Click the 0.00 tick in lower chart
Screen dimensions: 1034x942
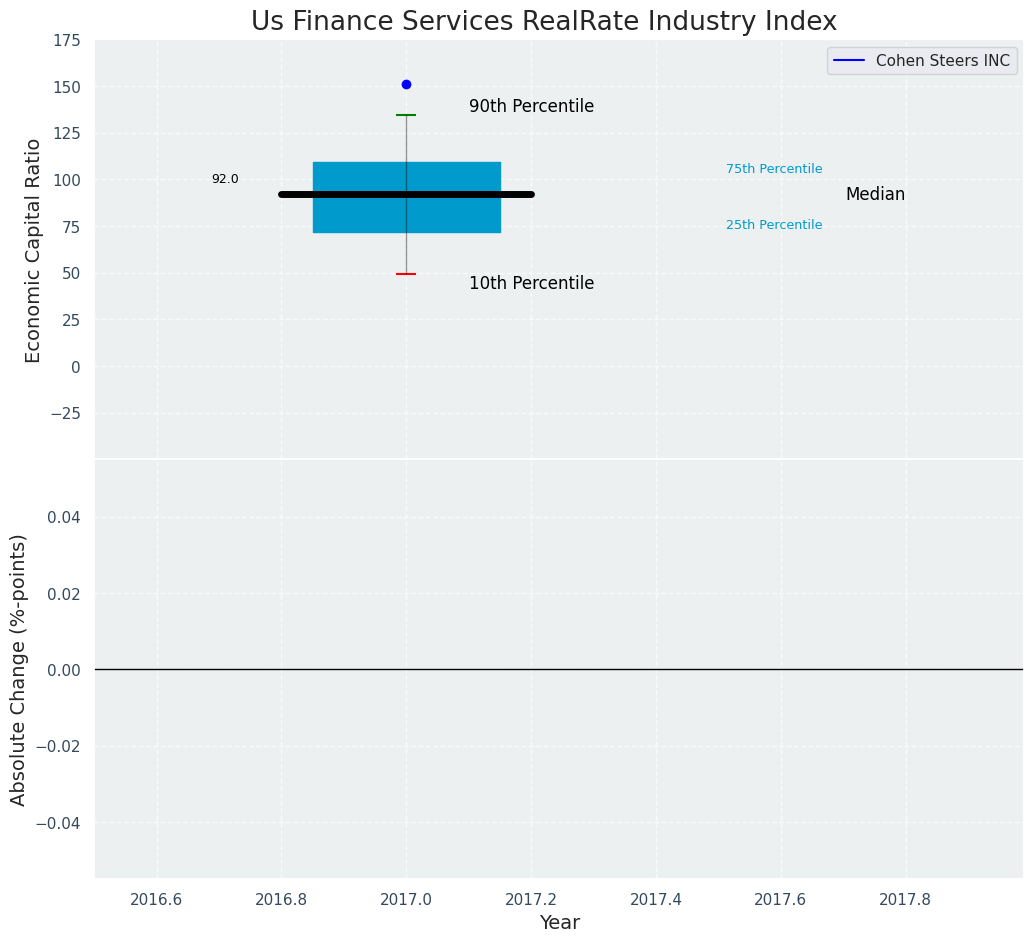pos(66,670)
